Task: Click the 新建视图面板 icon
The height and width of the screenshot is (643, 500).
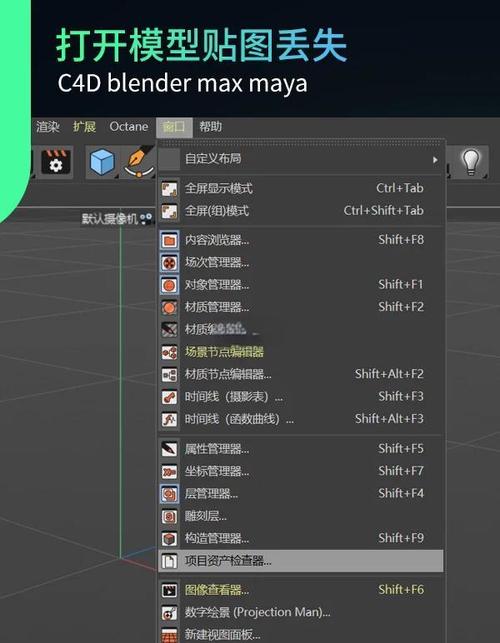Action: click(x=169, y=635)
